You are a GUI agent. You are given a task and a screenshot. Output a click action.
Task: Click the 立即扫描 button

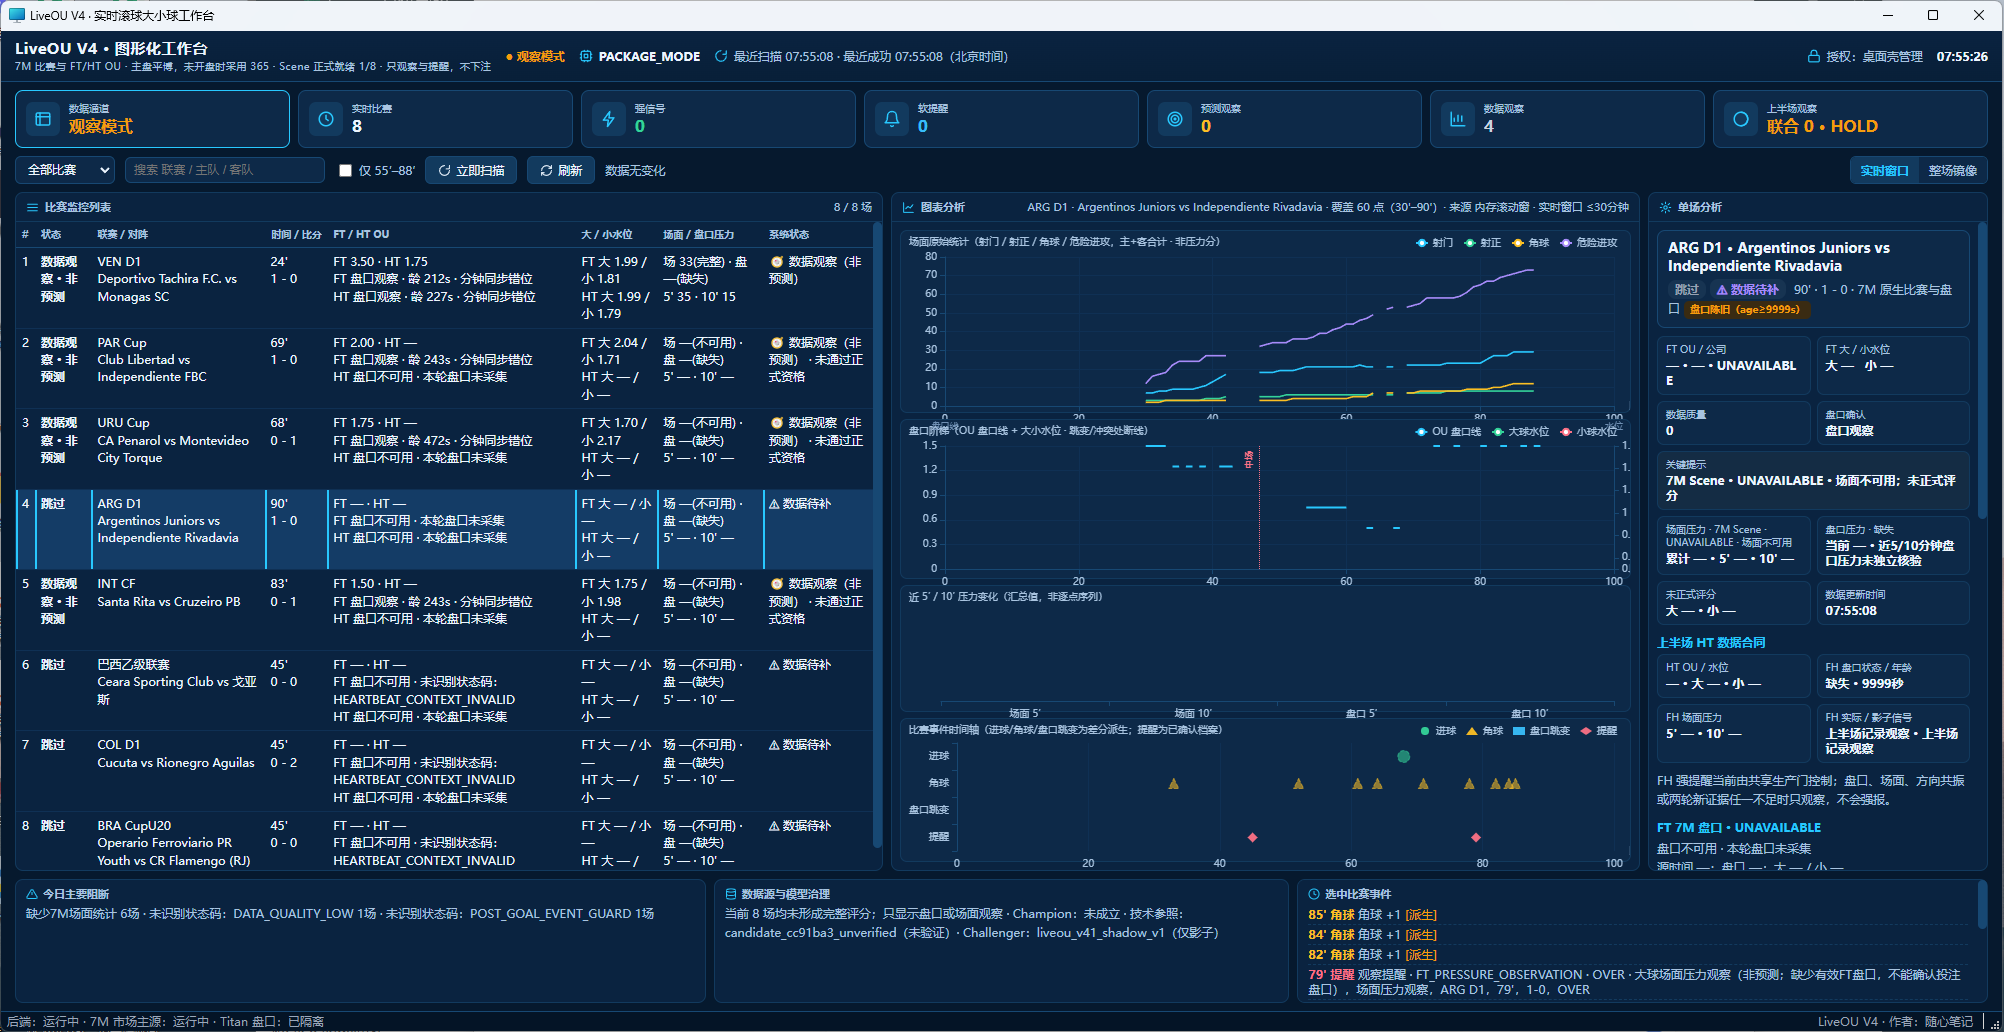(x=471, y=170)
